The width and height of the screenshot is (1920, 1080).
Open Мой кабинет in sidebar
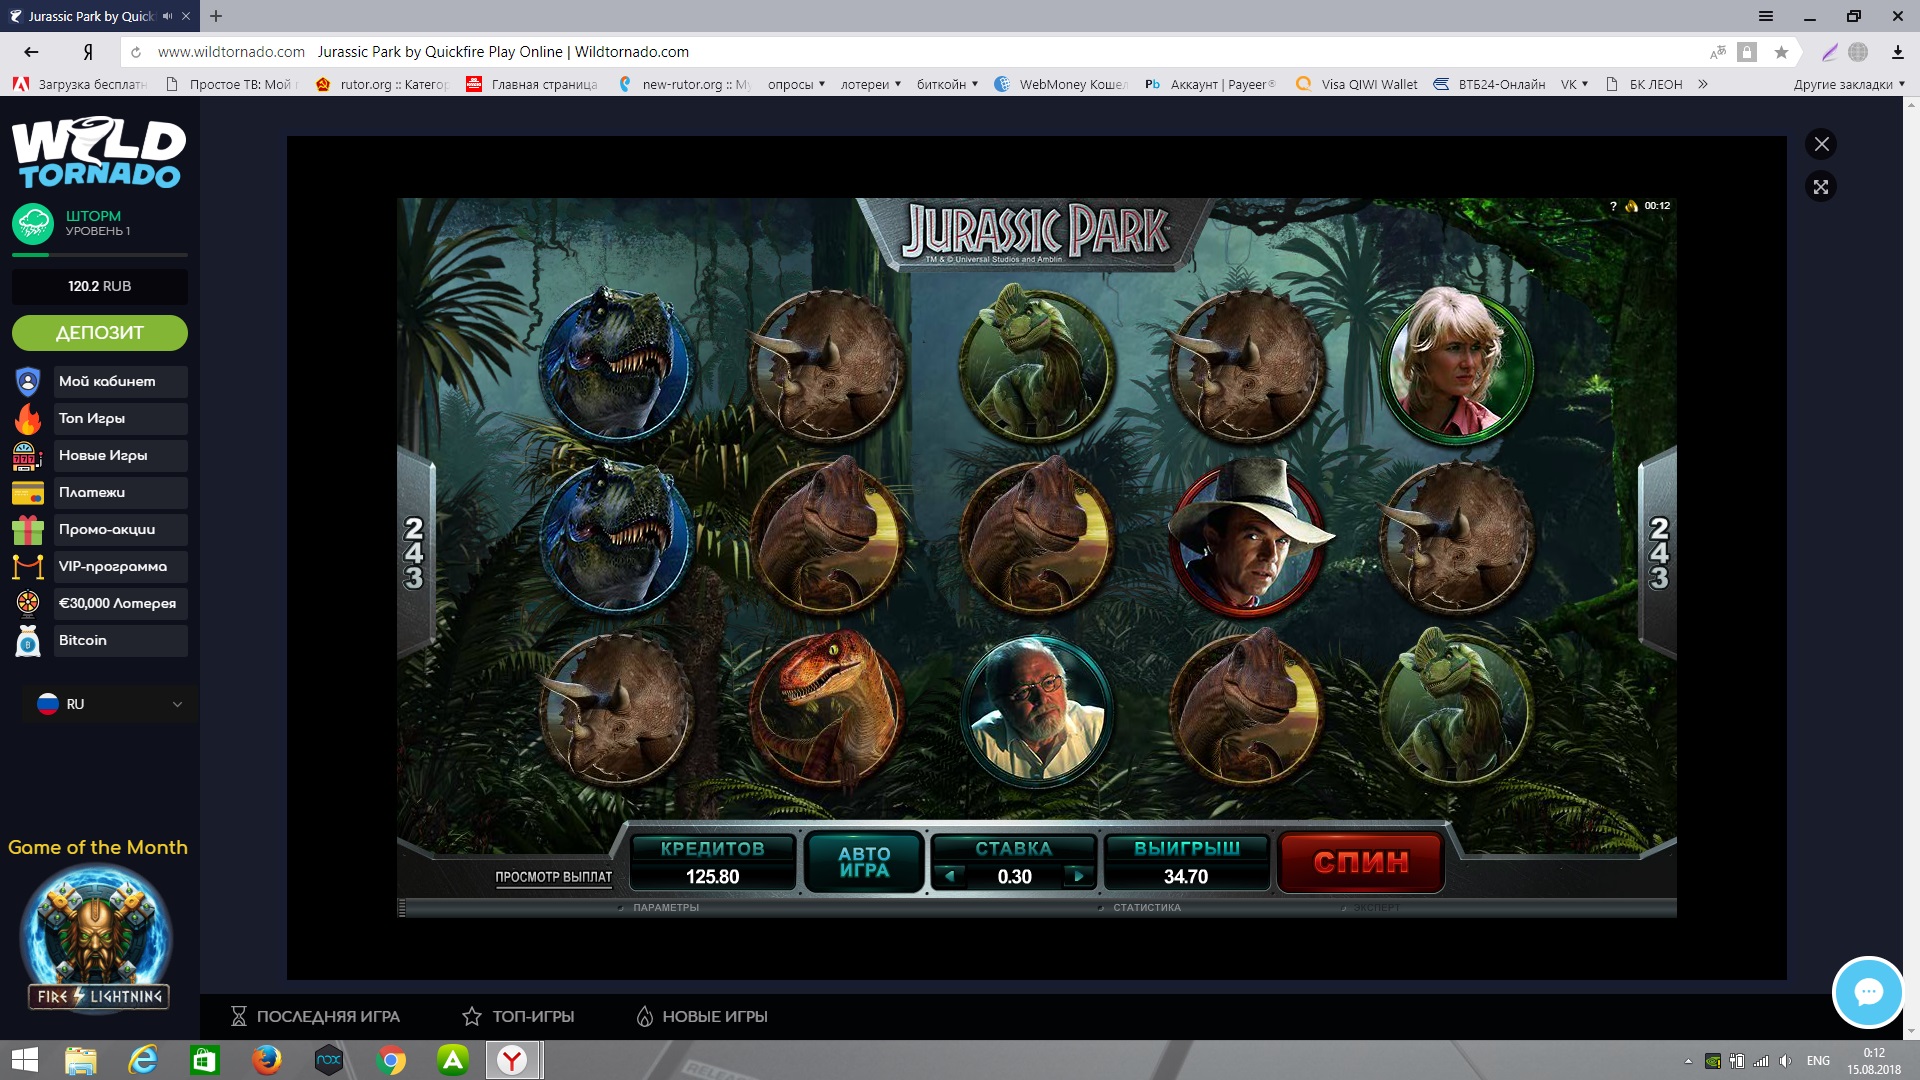click(107, 381)
